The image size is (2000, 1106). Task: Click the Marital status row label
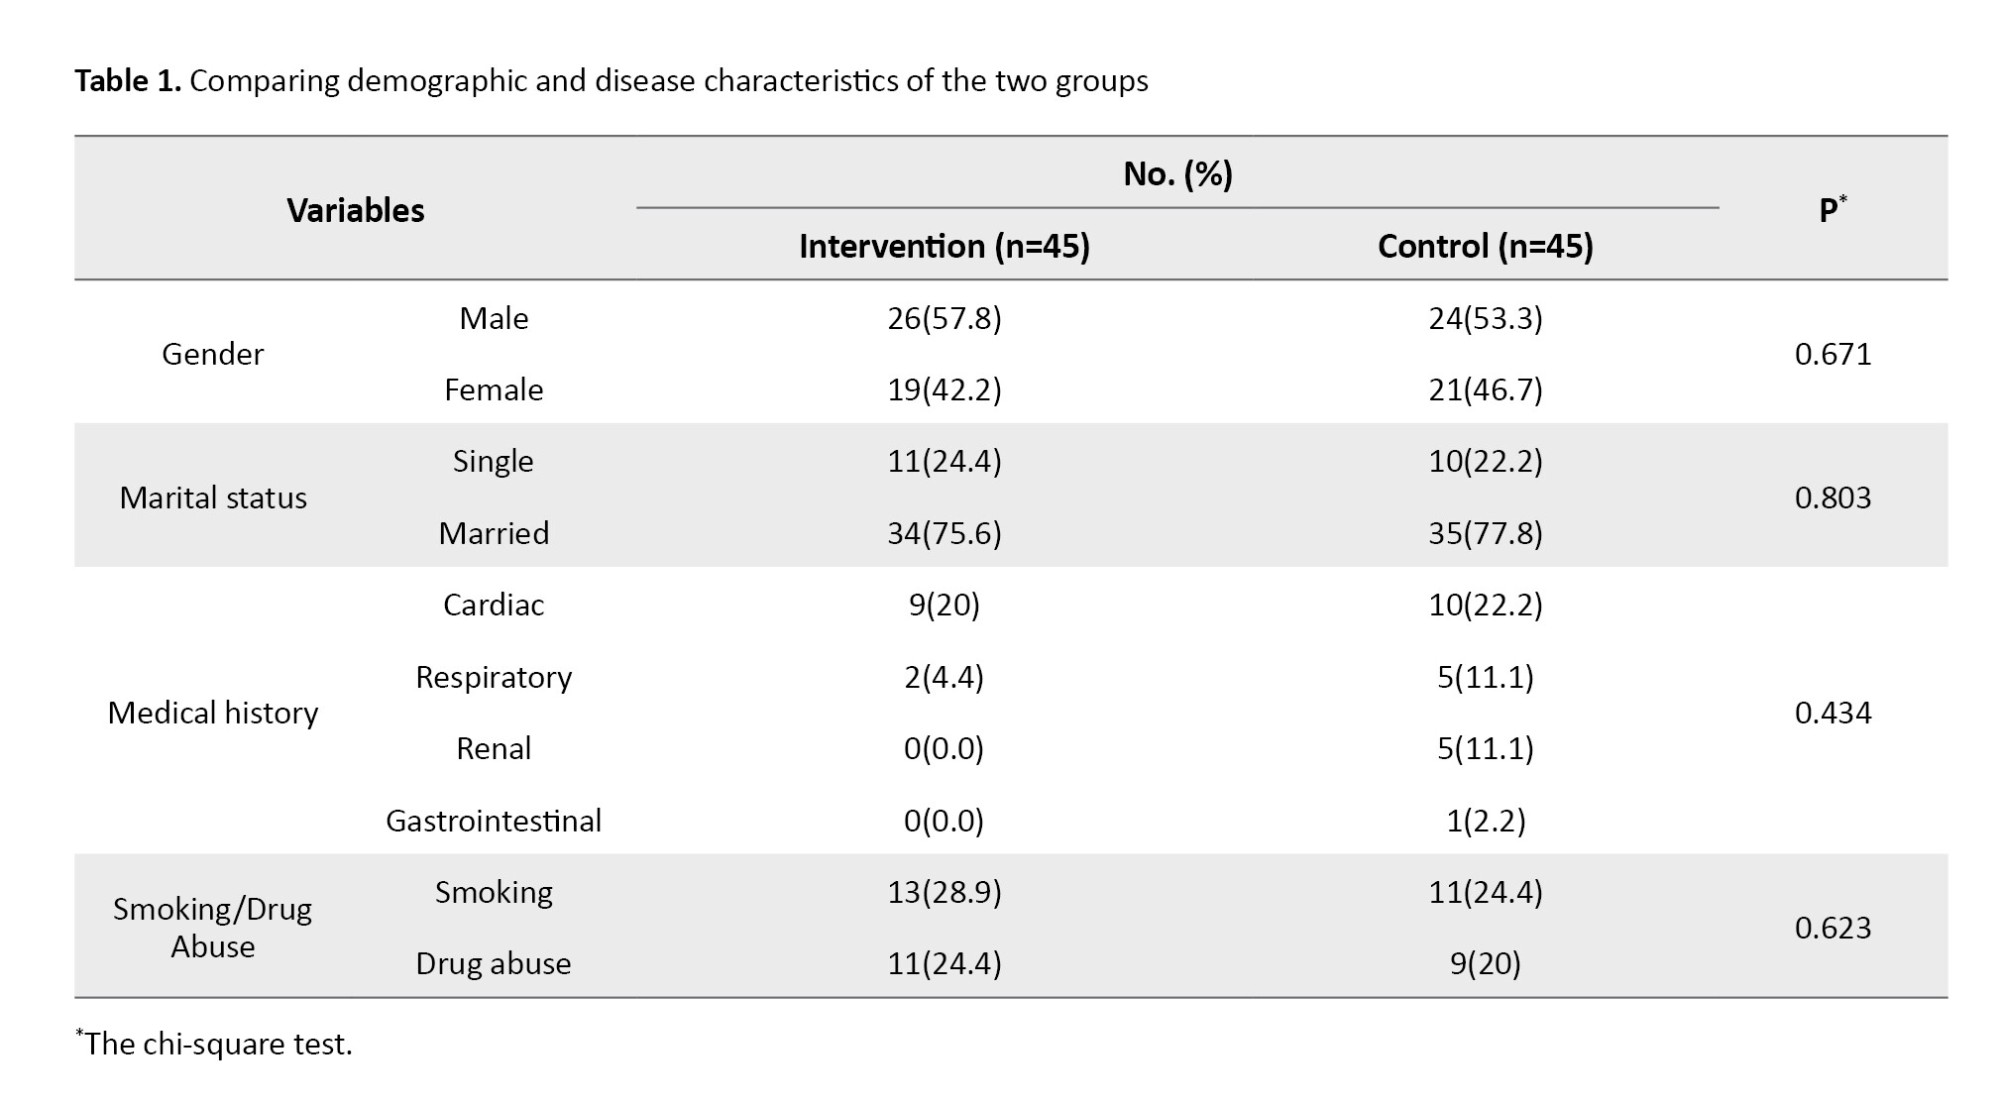(x=212, y=498)
